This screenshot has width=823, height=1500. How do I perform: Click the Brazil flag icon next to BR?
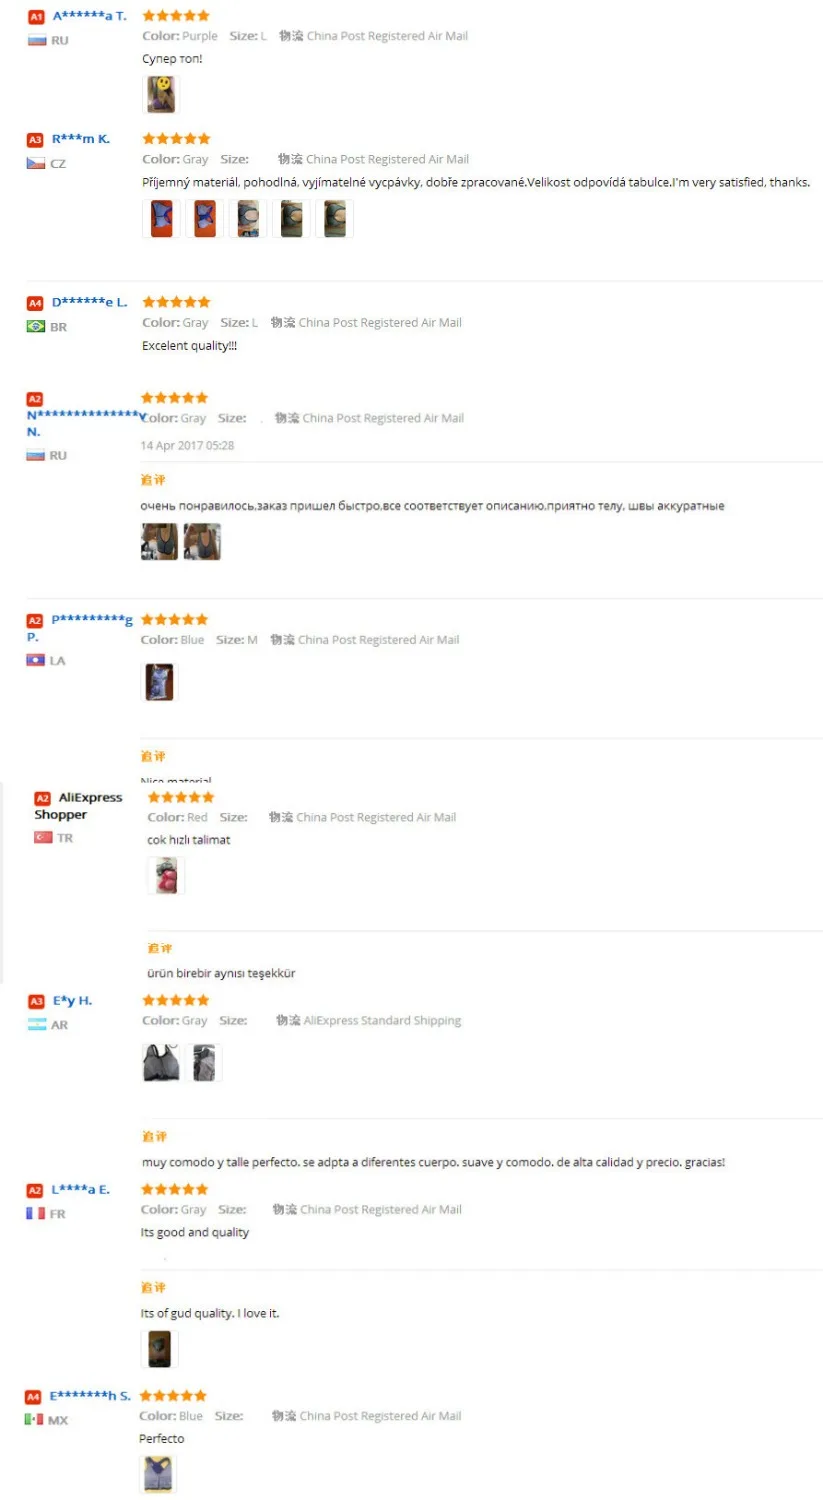[36, 326]
